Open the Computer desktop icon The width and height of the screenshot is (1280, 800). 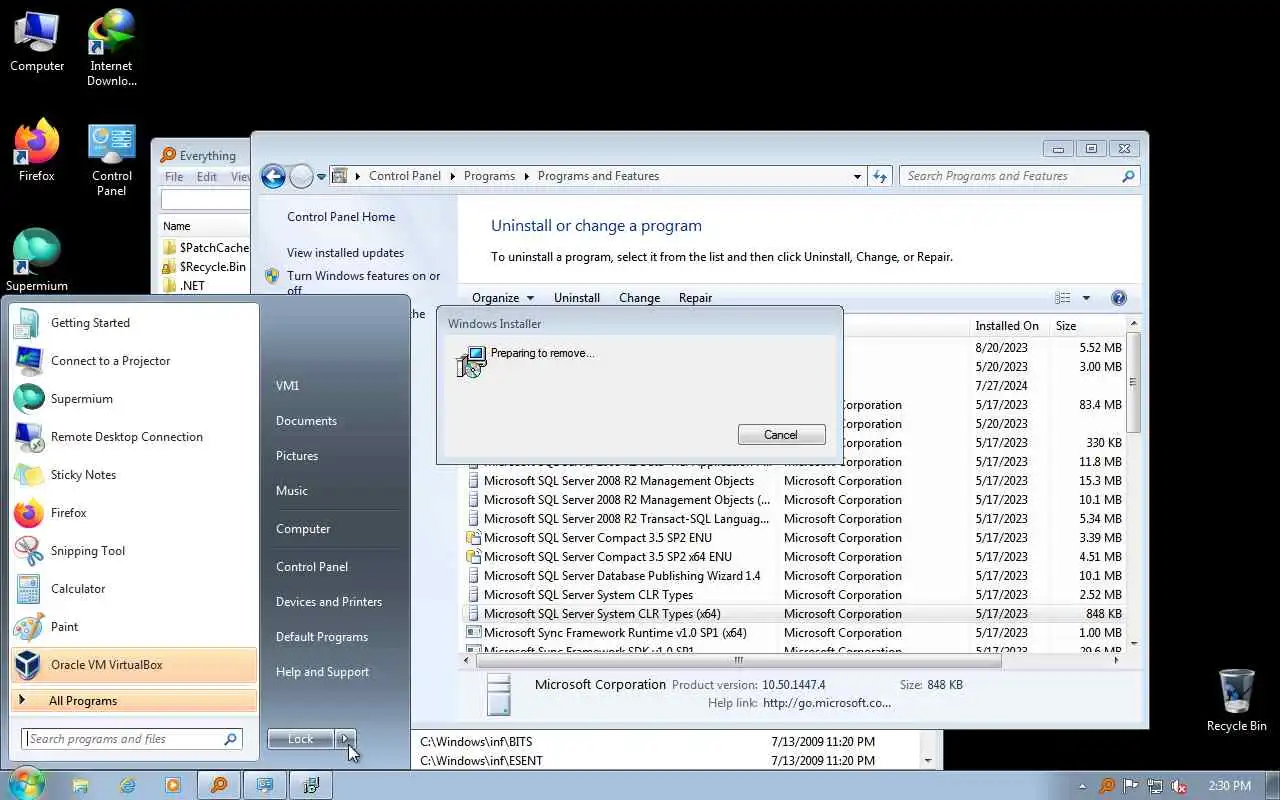tap(37, 42)
